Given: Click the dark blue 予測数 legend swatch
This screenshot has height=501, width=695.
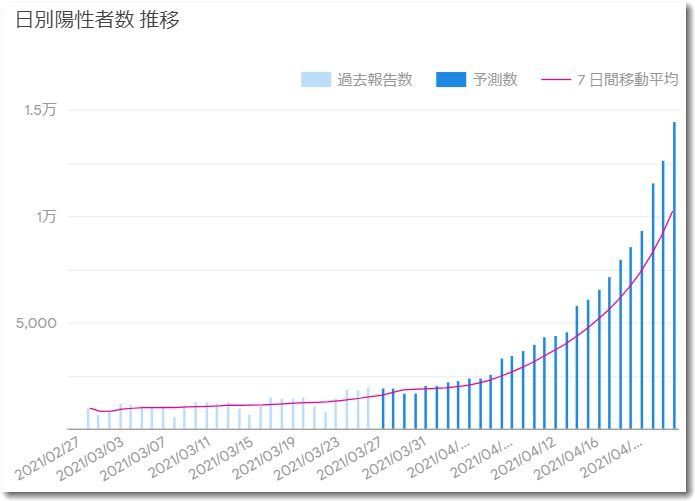Looking at the screenshot, I should click(451, 80).
